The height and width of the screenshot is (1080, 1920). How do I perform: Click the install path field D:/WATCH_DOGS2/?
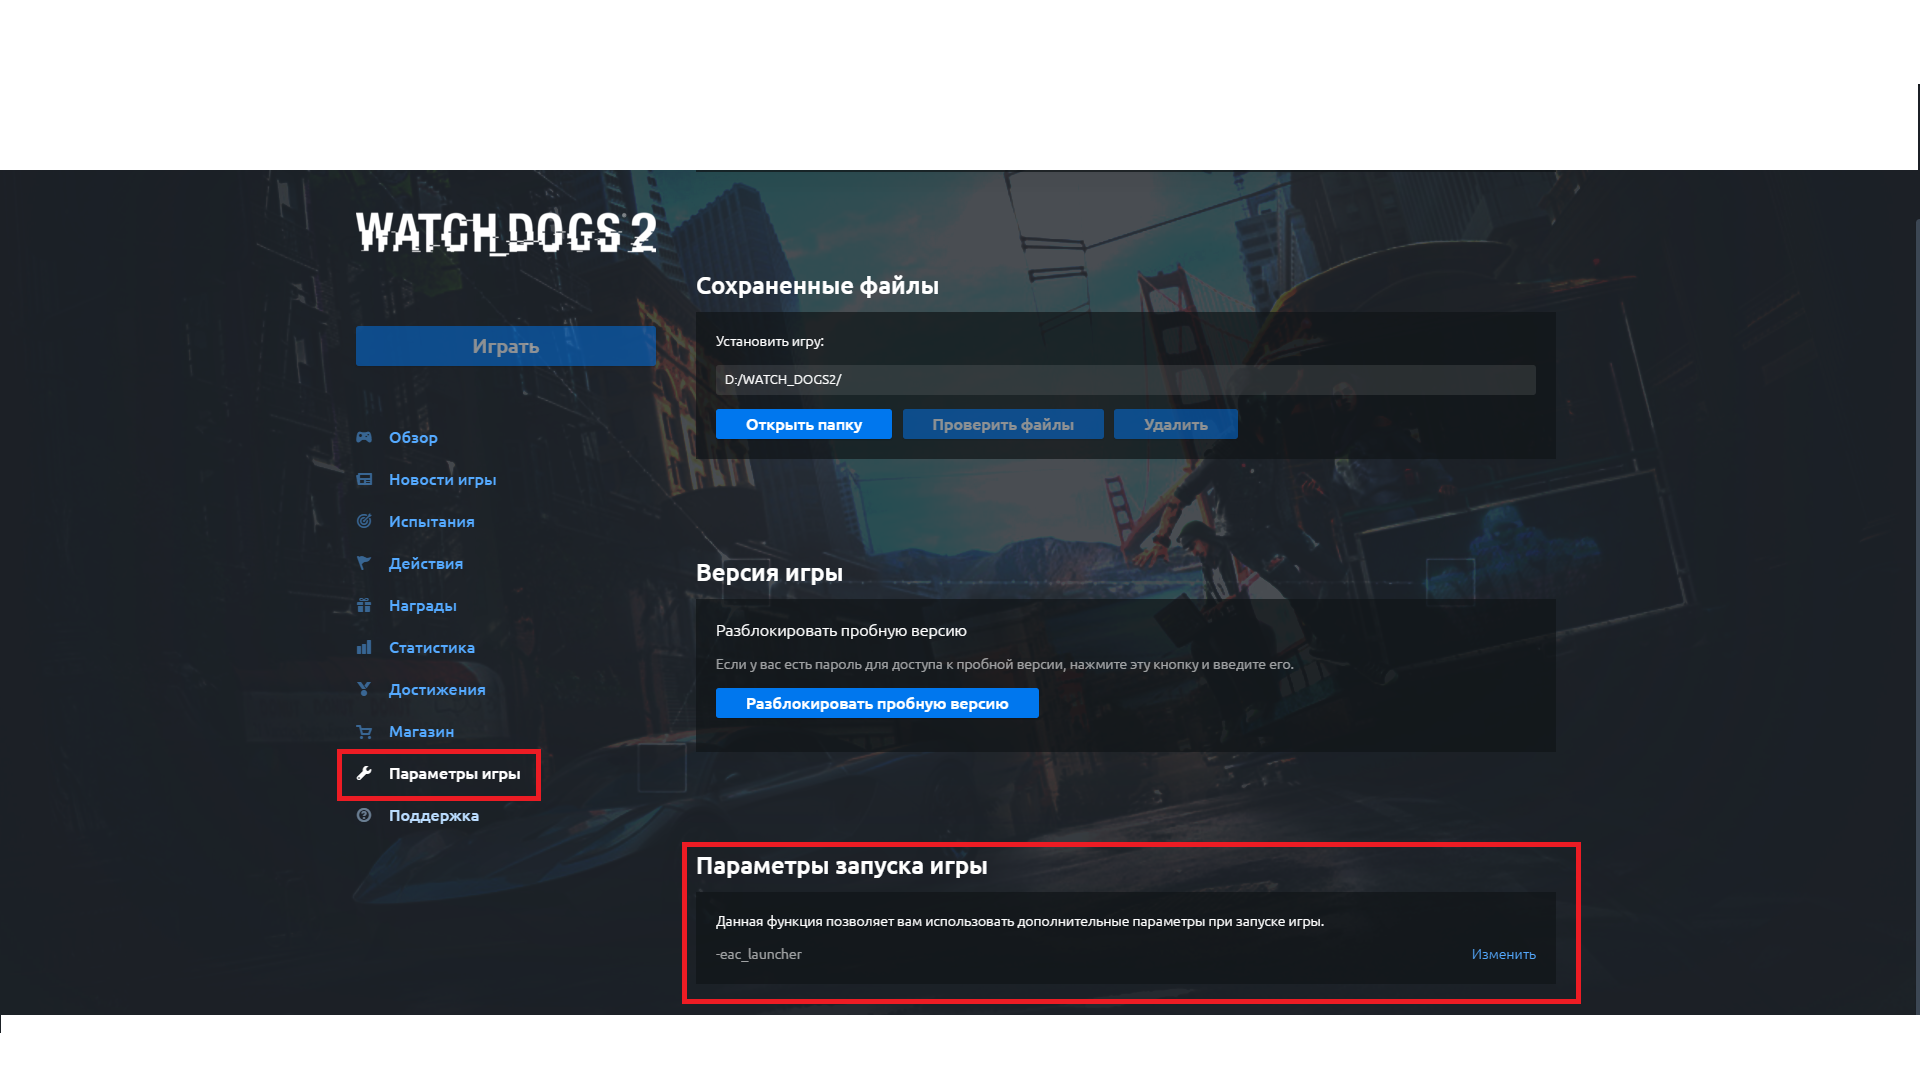click(x=1125, y=380)
